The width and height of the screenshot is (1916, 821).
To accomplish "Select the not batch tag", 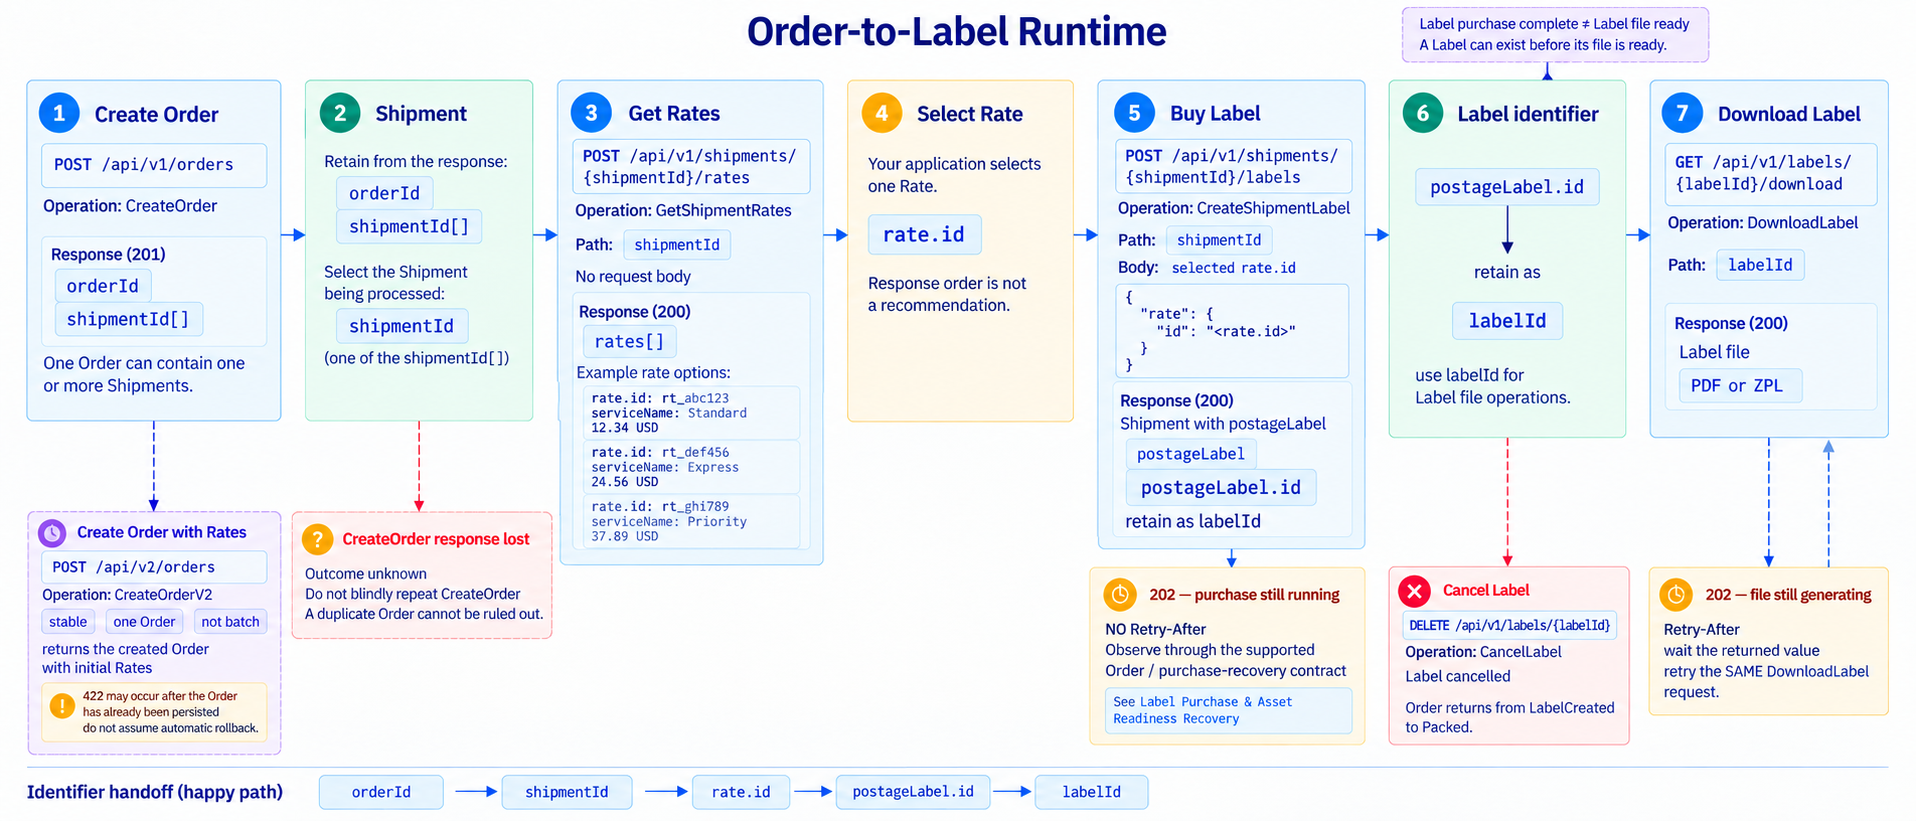I will coord(230,622).
